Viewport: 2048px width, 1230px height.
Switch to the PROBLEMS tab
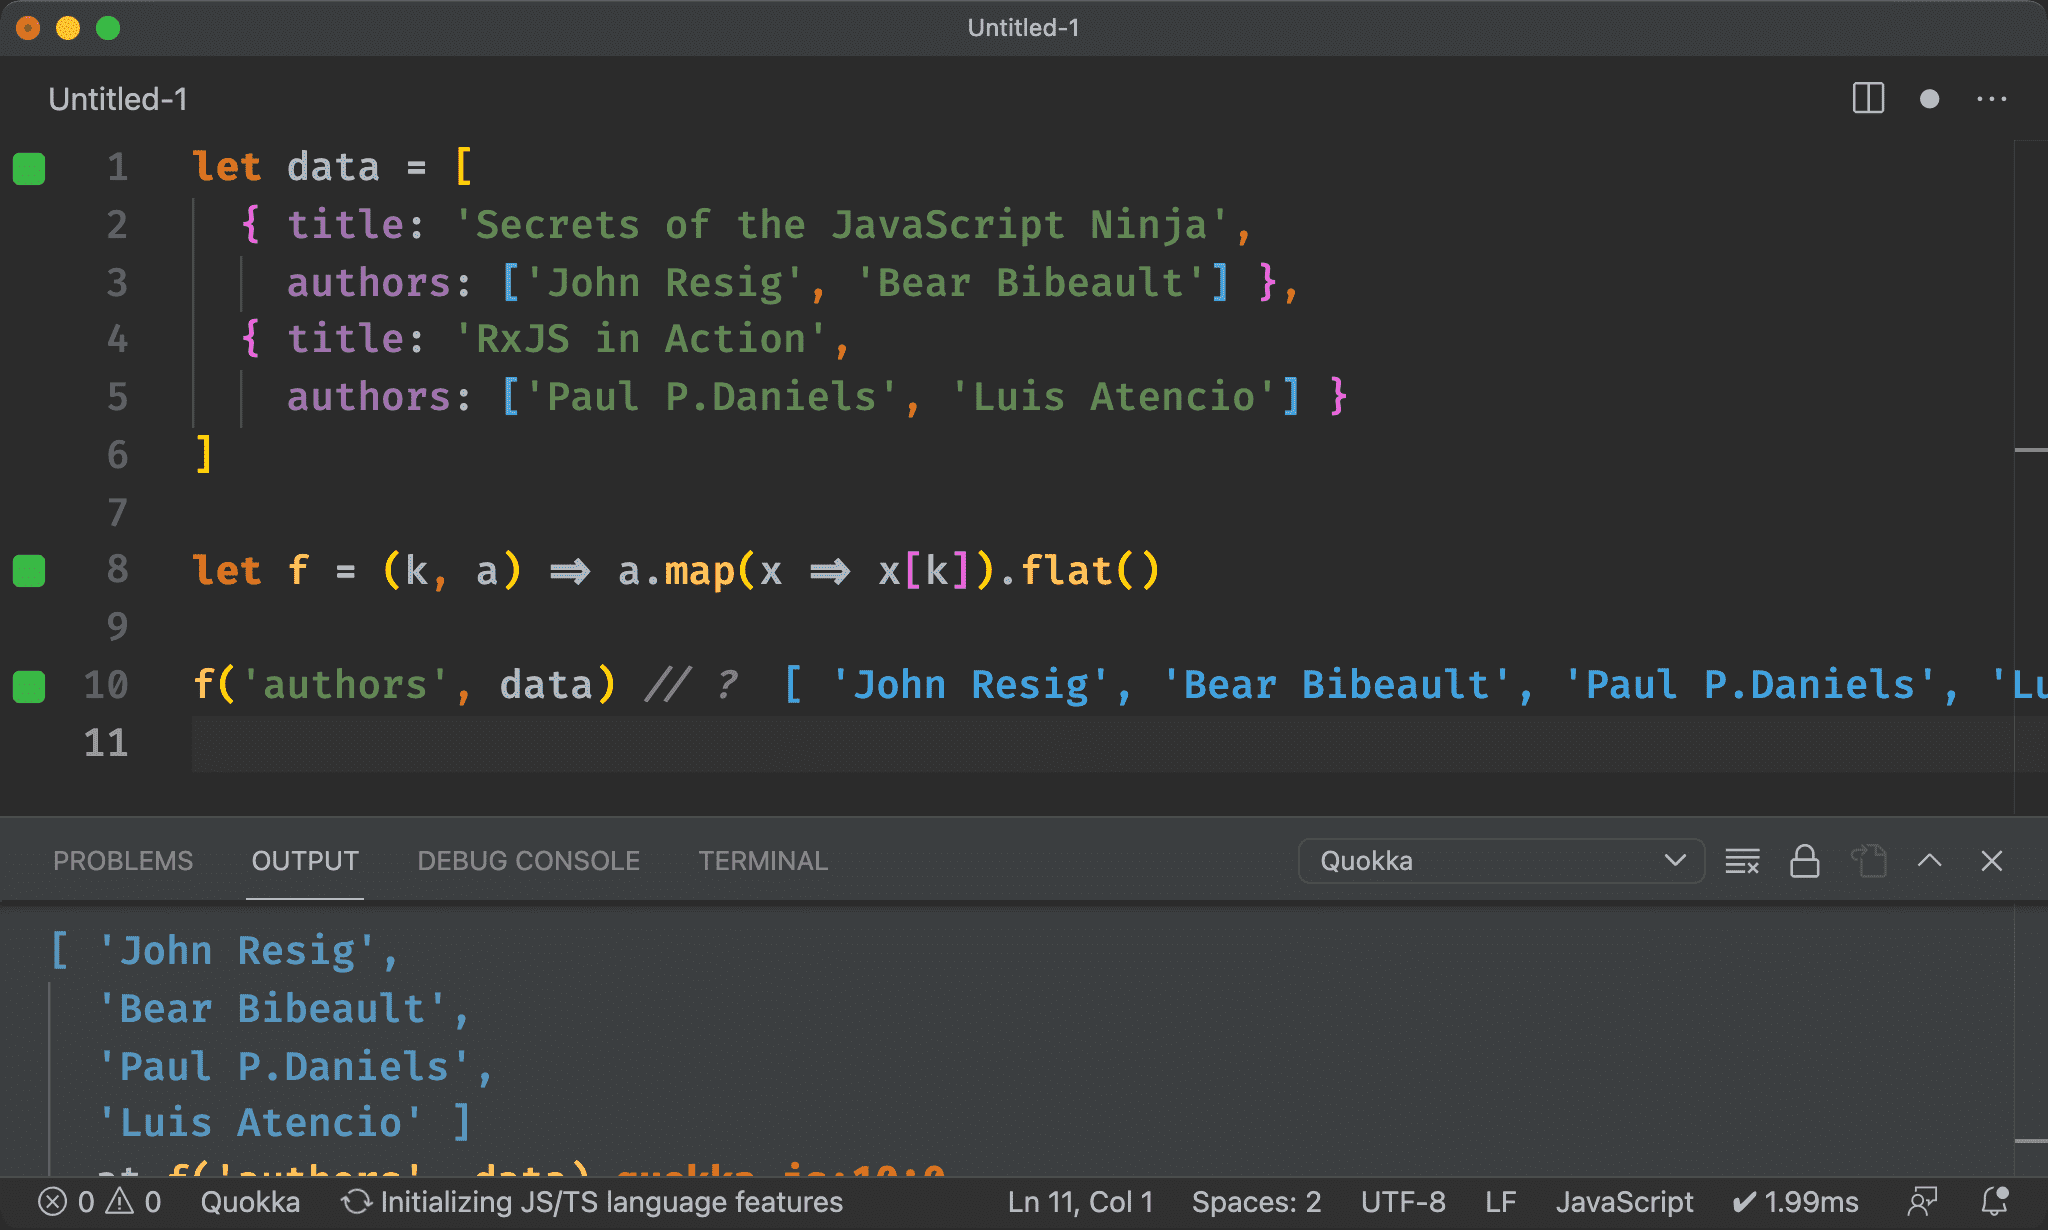click(x=123, y=861)
